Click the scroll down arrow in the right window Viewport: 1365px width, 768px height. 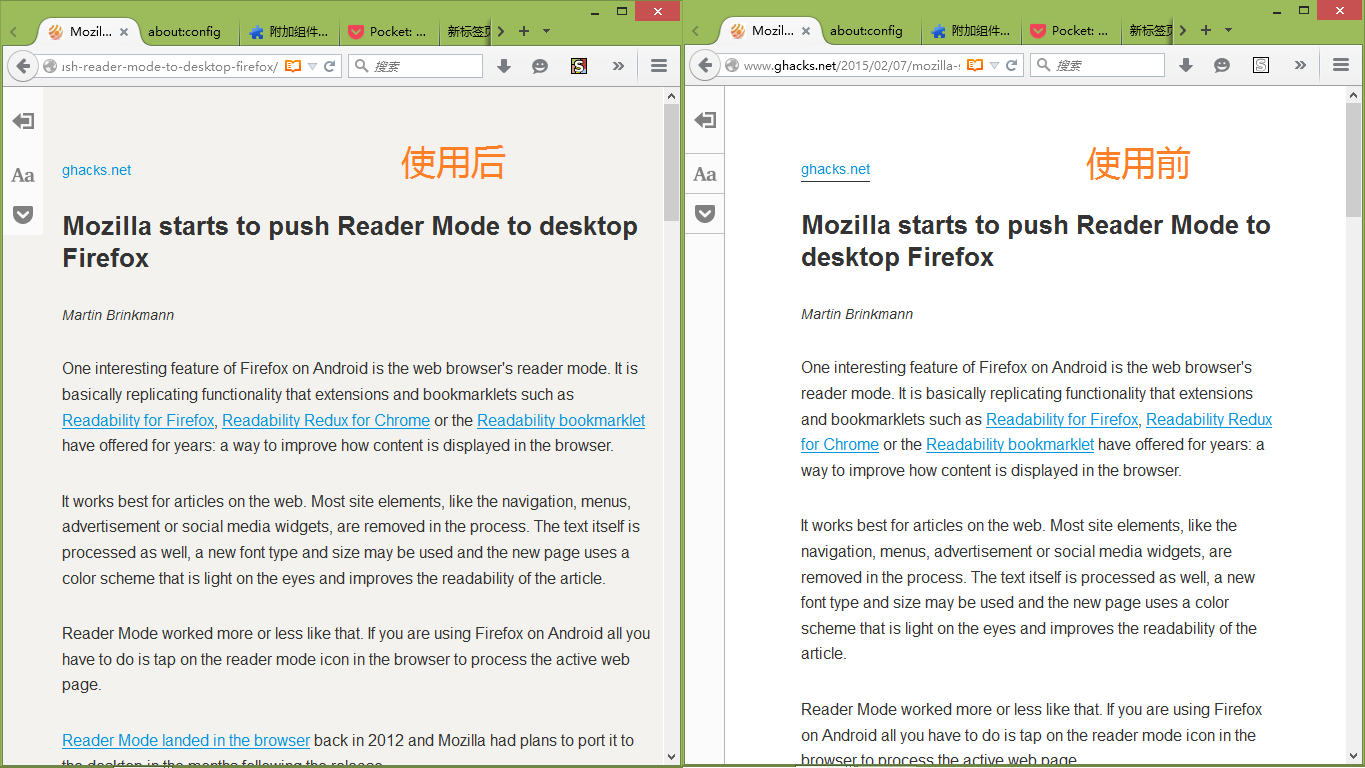coord(1354,757)
